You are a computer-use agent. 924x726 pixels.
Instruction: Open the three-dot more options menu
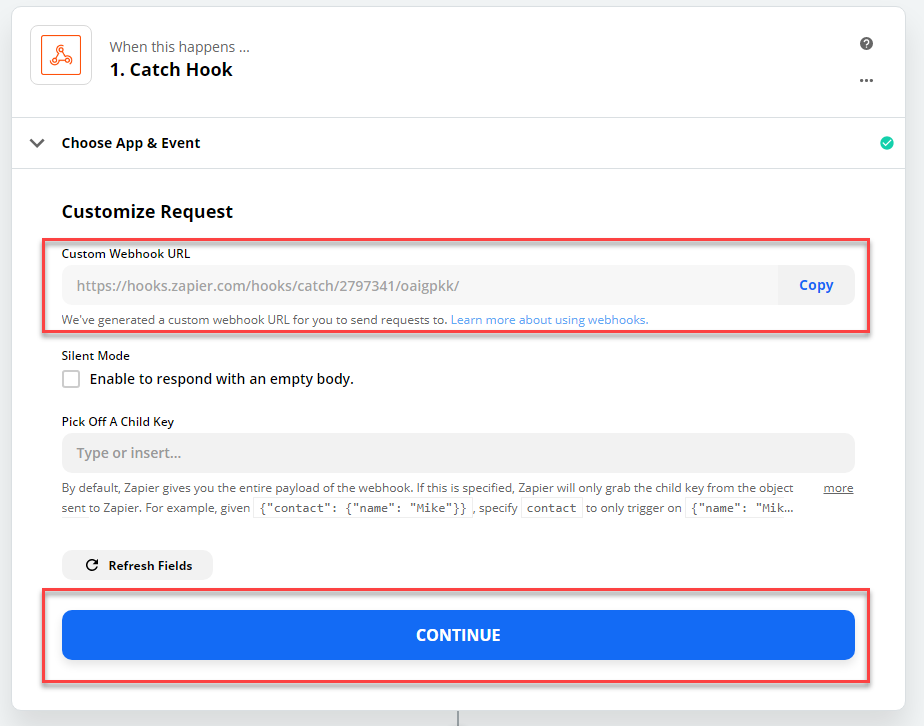(866, 80)
